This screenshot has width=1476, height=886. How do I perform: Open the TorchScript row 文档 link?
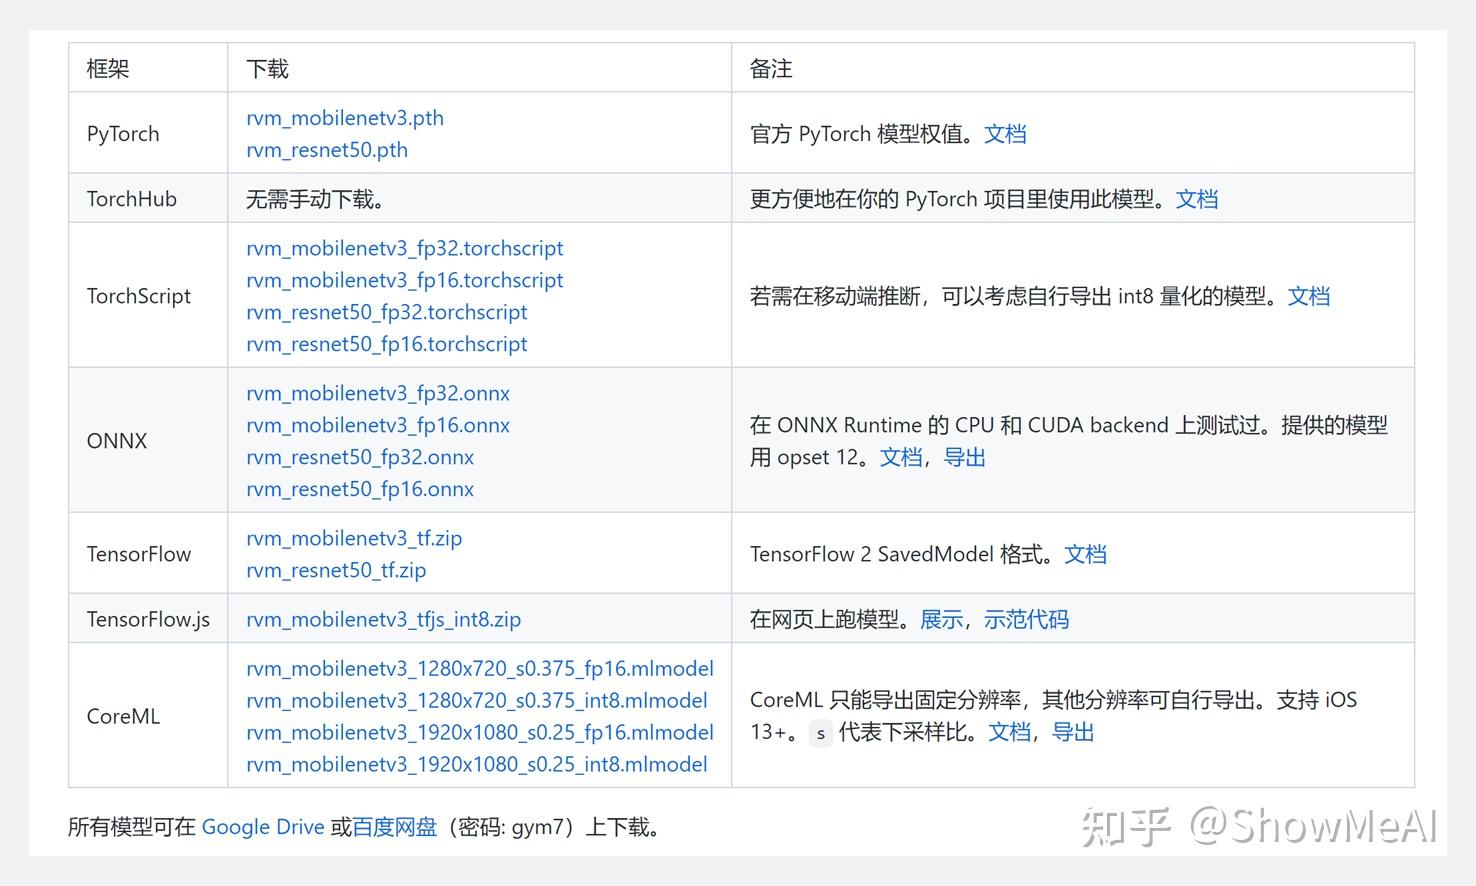(x=1309, y=296)
